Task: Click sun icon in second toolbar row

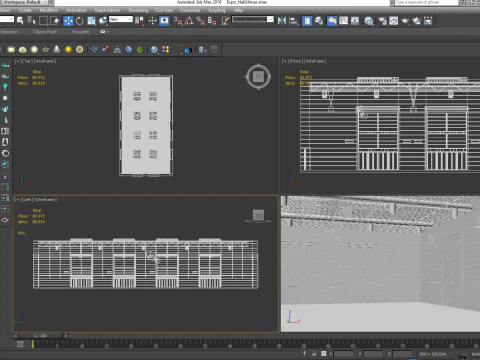Action: pyautogui.click(x=68, y=50)
